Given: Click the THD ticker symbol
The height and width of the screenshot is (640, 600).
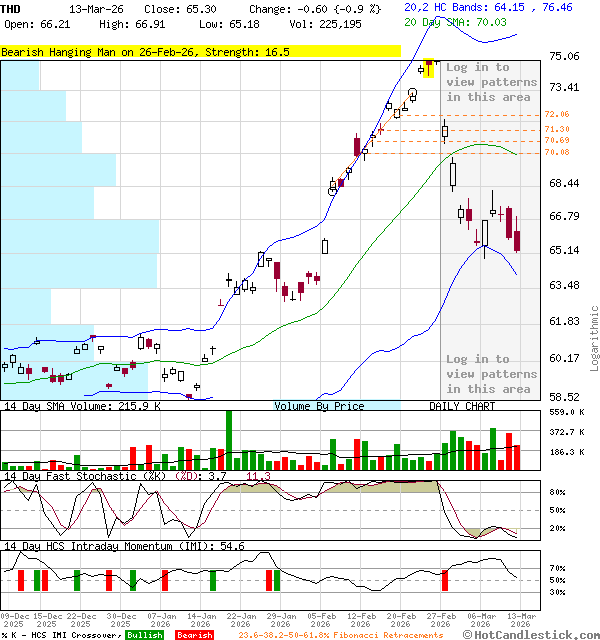Looking at the screenshot, I should point(9,8).
